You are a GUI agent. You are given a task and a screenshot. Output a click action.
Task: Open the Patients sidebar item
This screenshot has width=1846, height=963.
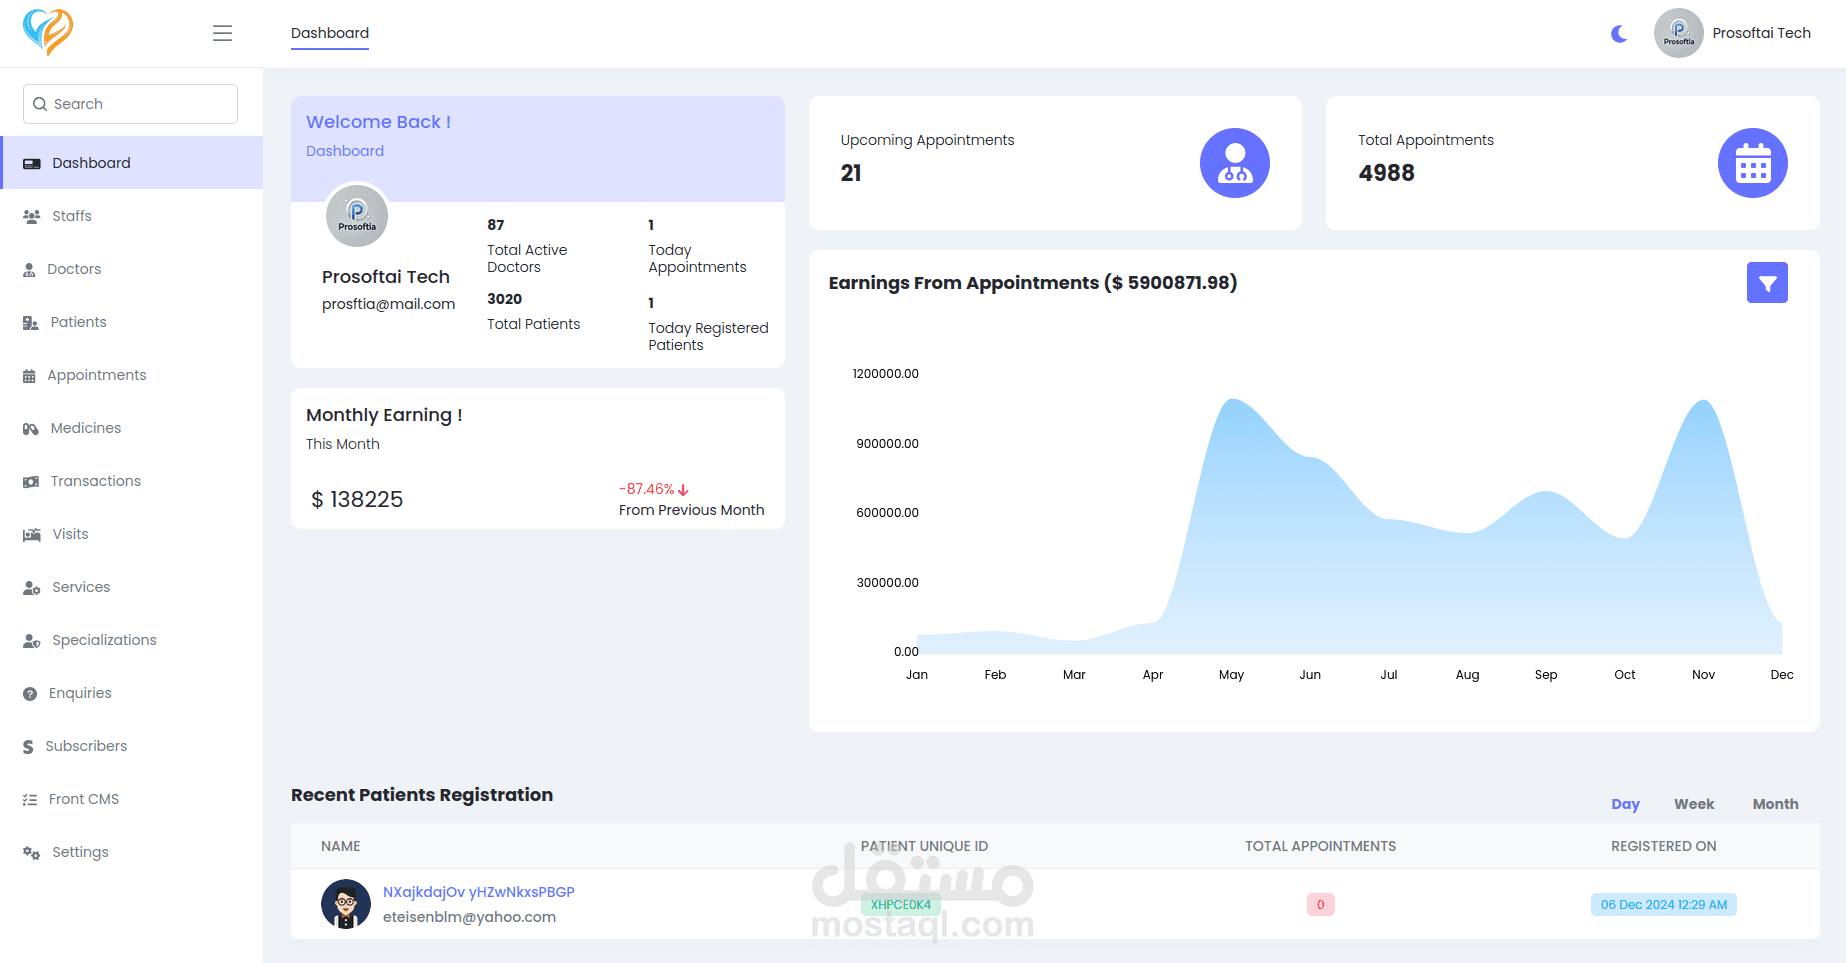click(132, 322)
